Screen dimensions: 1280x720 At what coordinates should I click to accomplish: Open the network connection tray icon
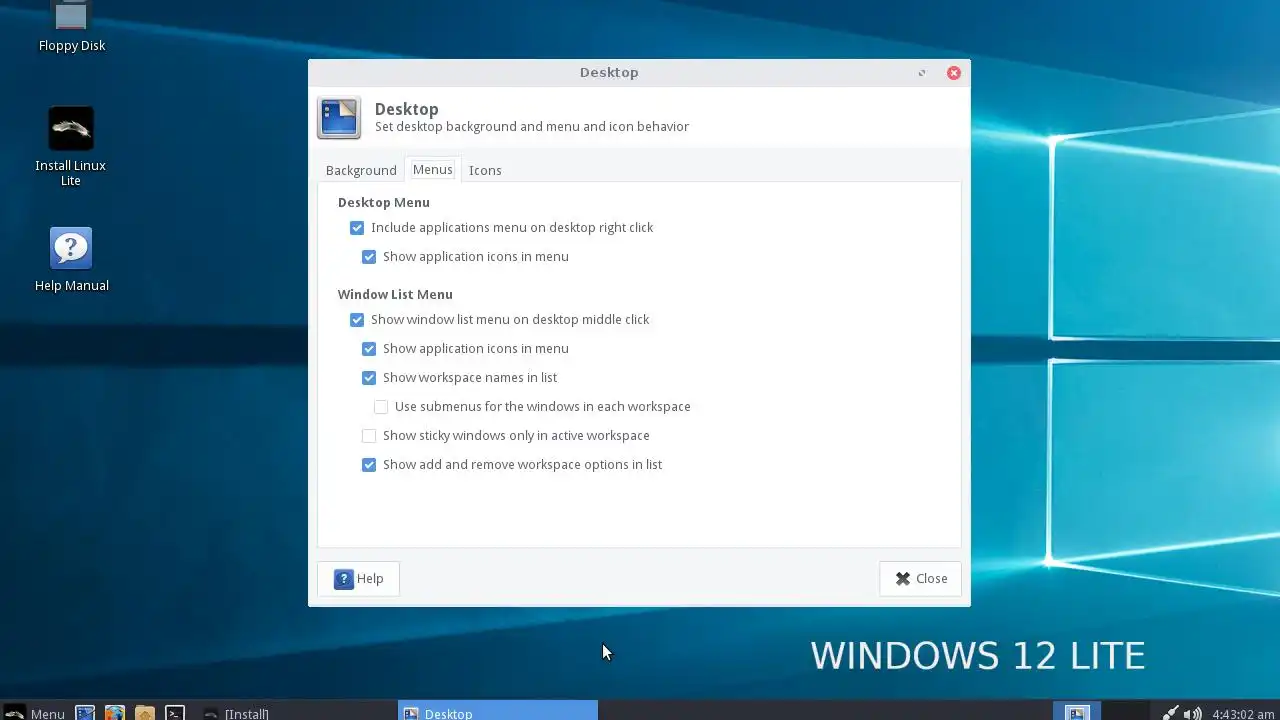pos(1170,713)
